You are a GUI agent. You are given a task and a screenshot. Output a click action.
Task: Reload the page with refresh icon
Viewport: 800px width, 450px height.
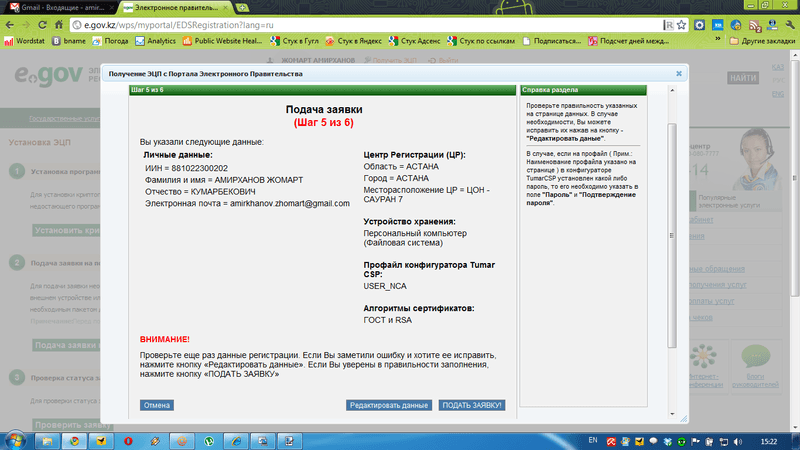42,25
